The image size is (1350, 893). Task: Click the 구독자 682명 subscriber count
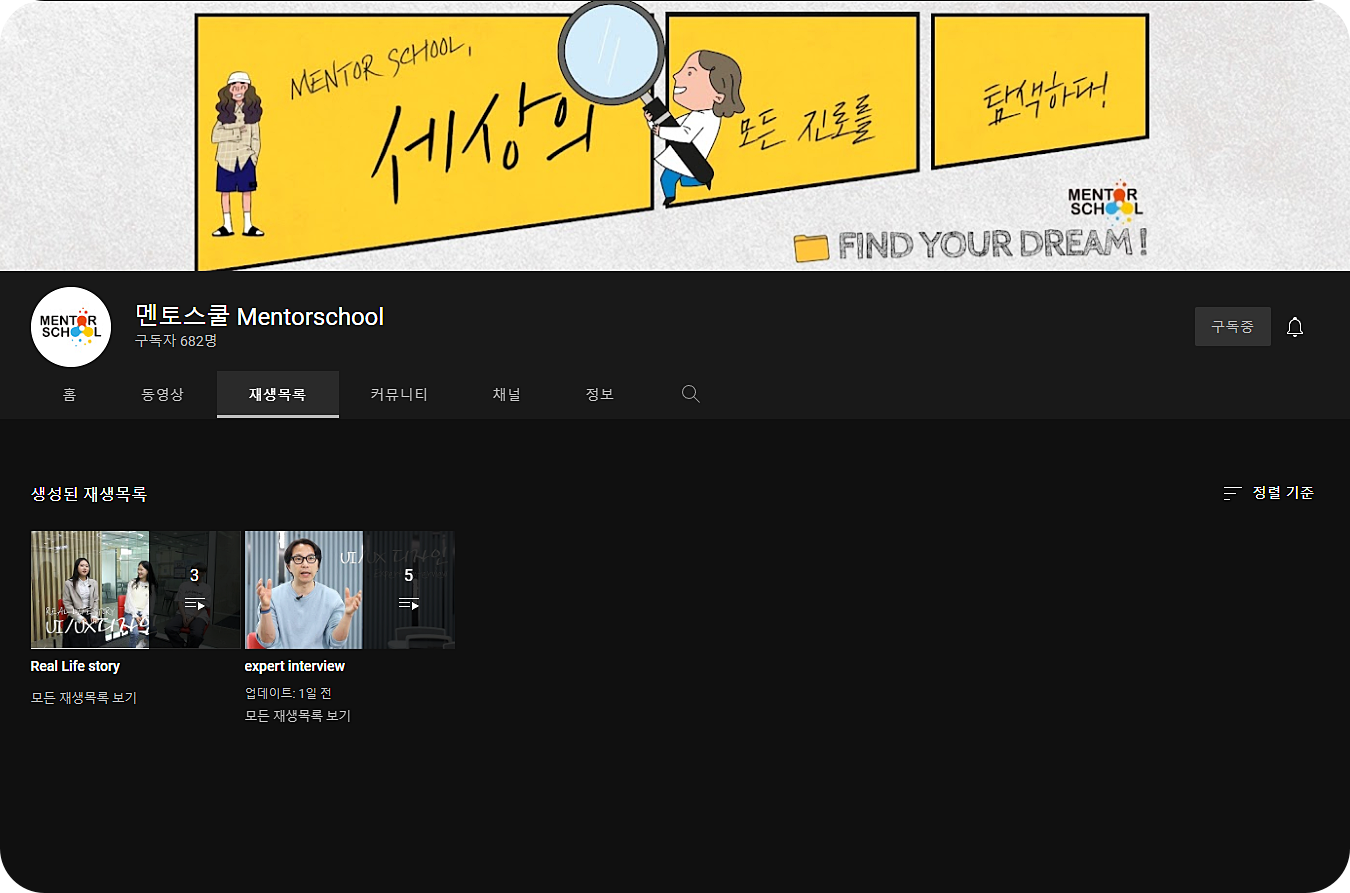pos(176,341)
